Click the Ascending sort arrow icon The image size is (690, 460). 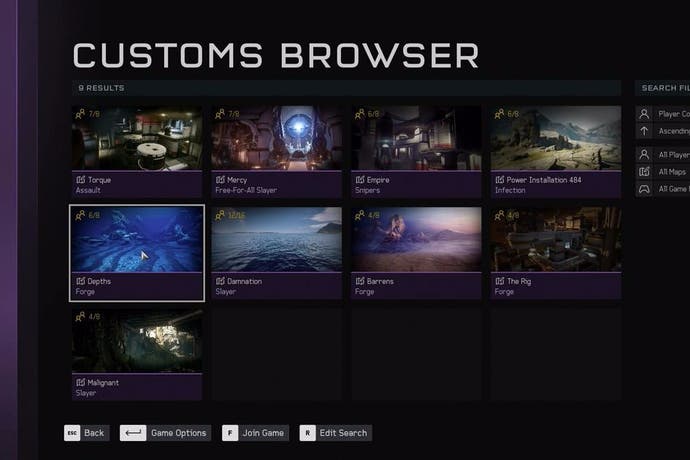(644, 131)
